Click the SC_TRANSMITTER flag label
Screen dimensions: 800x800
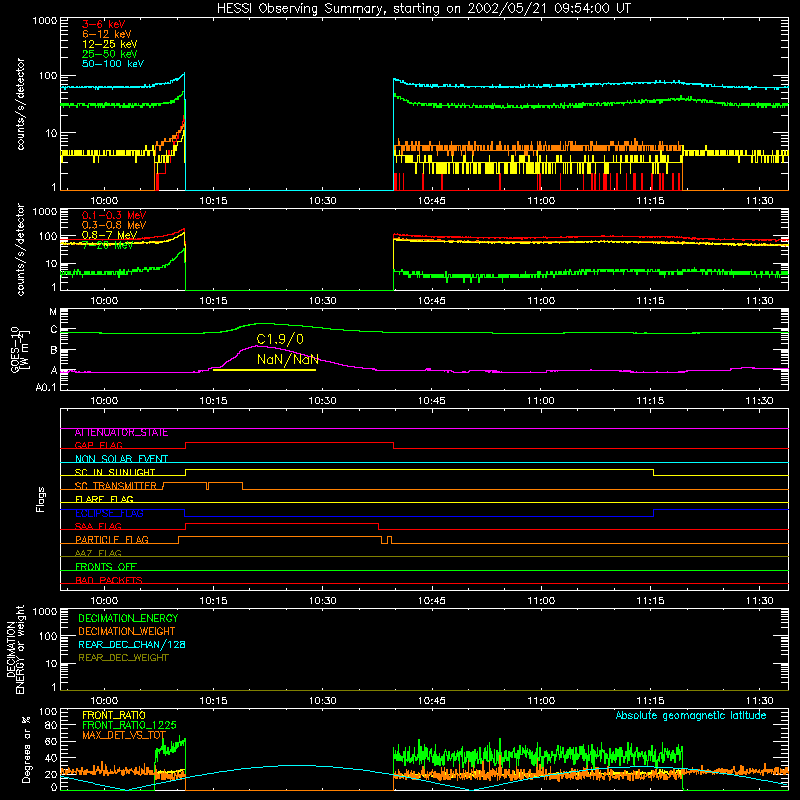coord(115,486)
